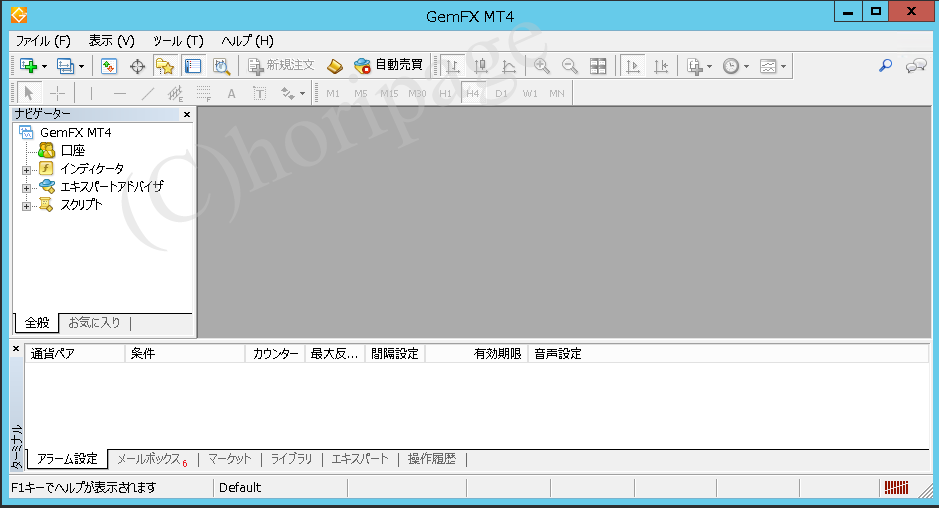Select the bar chart icon

click(453, 66)
